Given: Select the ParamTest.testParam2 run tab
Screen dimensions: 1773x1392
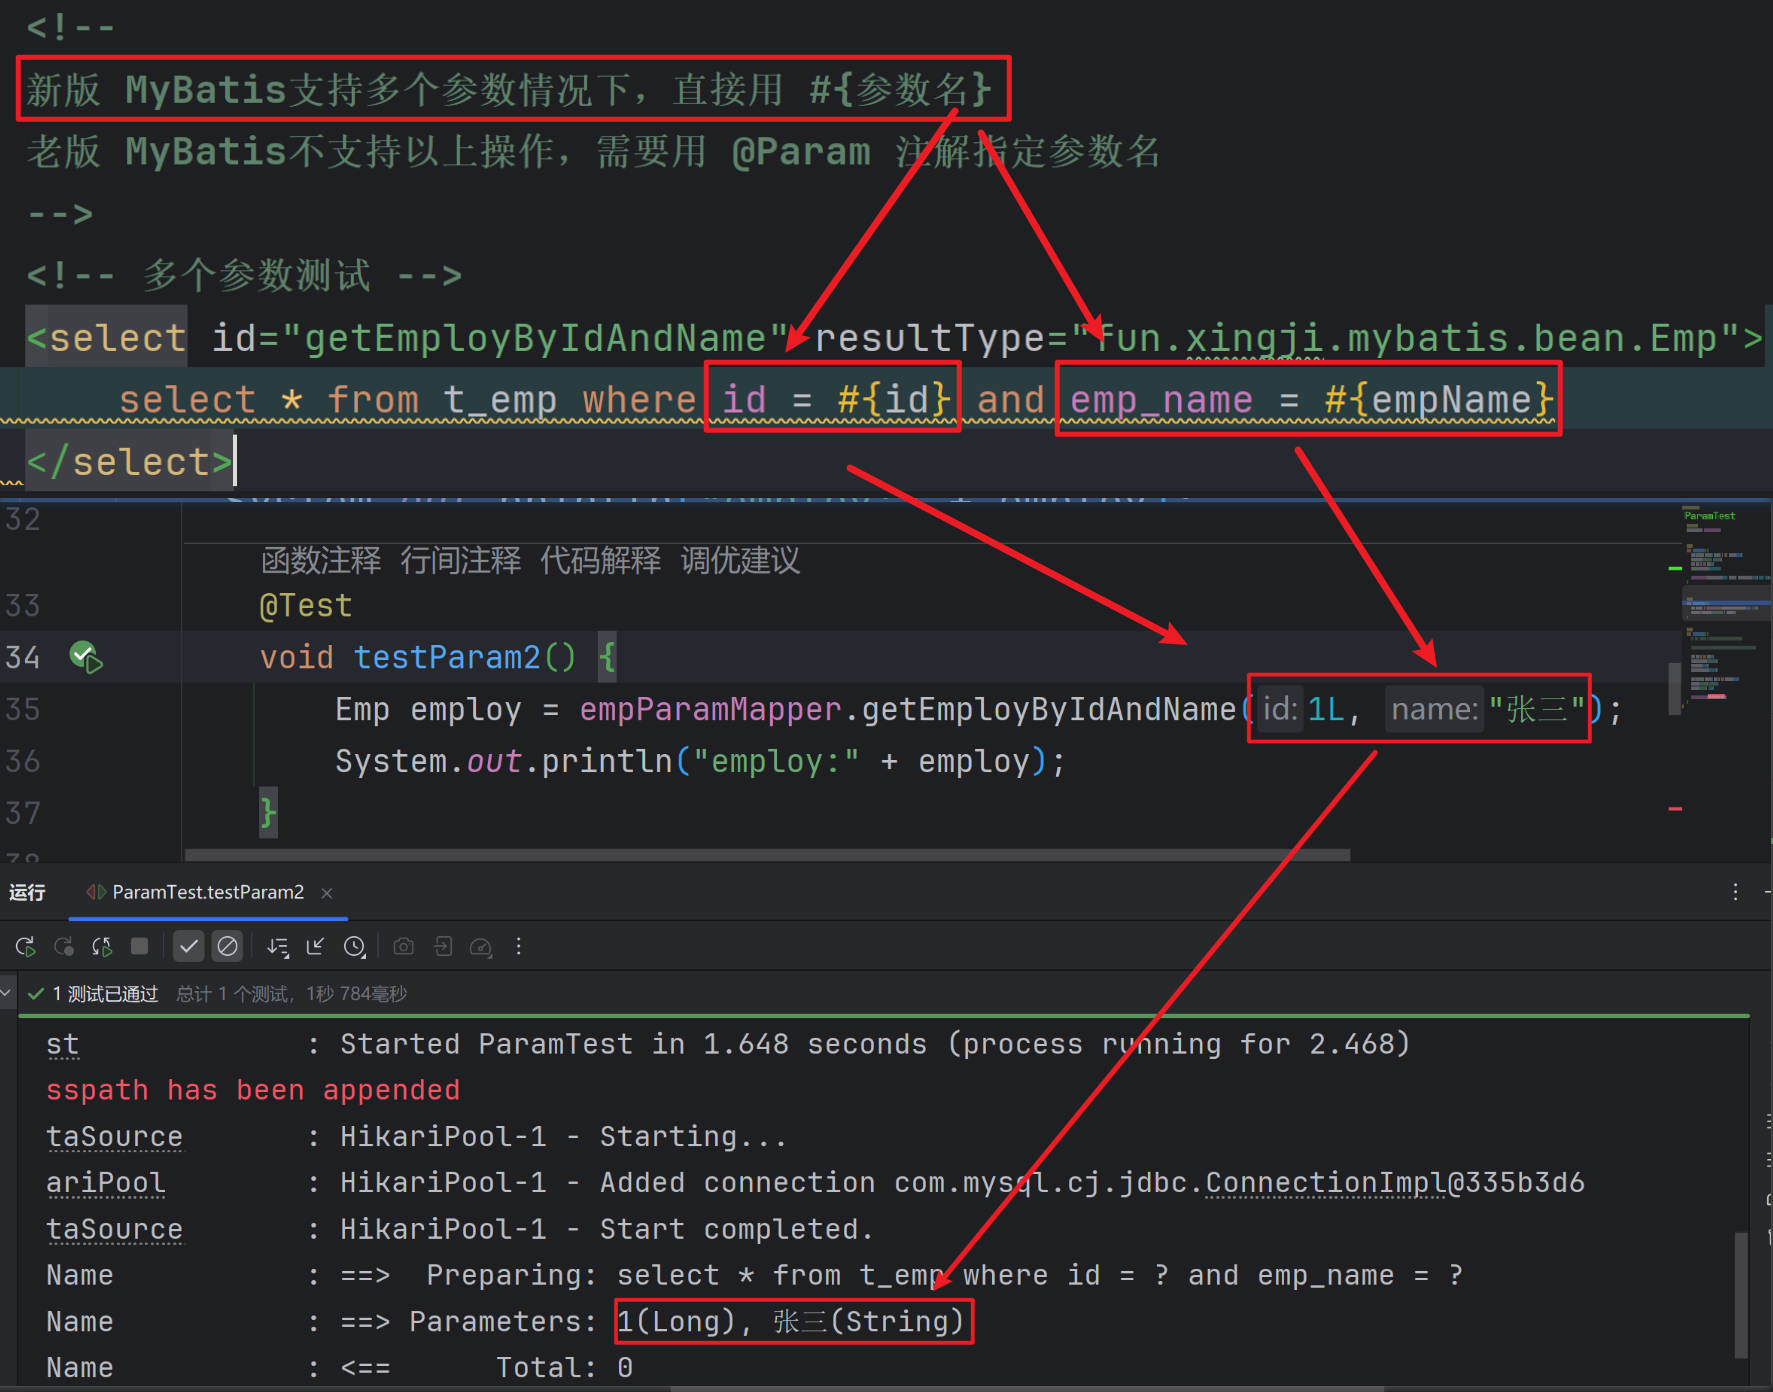Looking at the screenshot, I should coord(207,892).
